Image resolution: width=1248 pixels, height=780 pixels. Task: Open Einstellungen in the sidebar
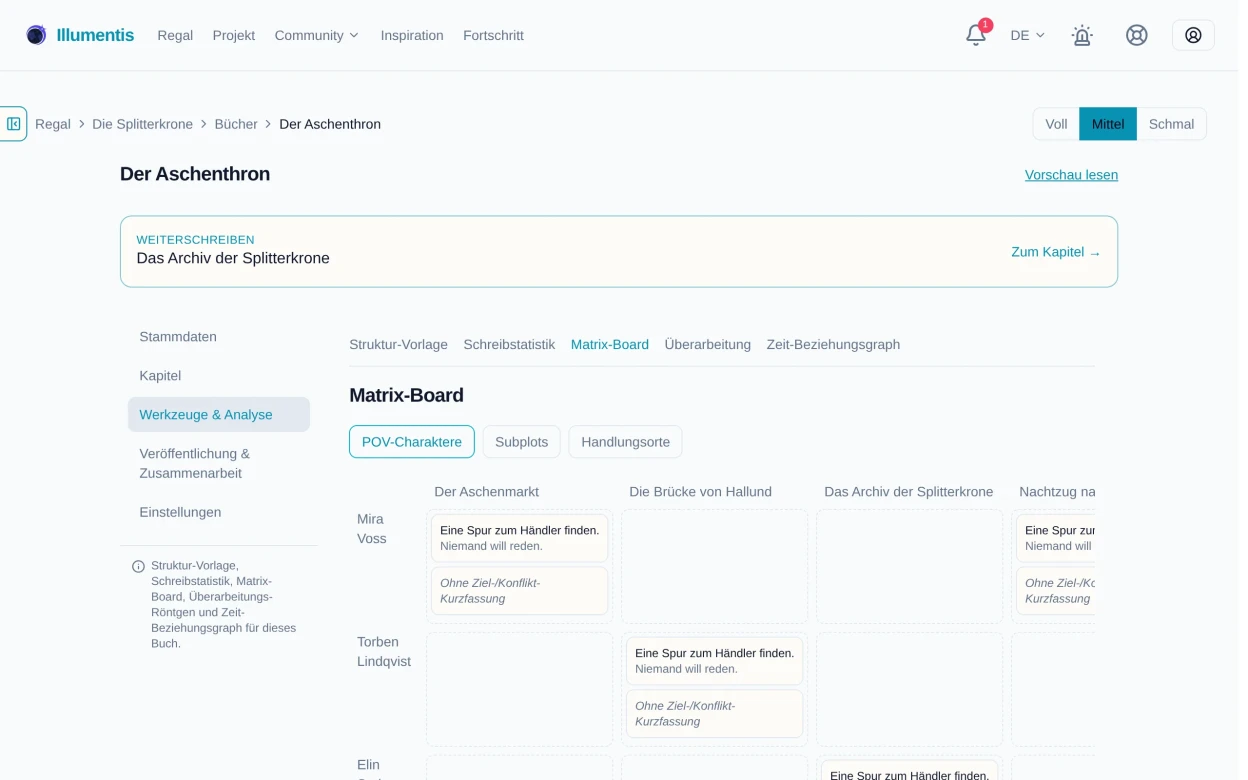point(219,513)
